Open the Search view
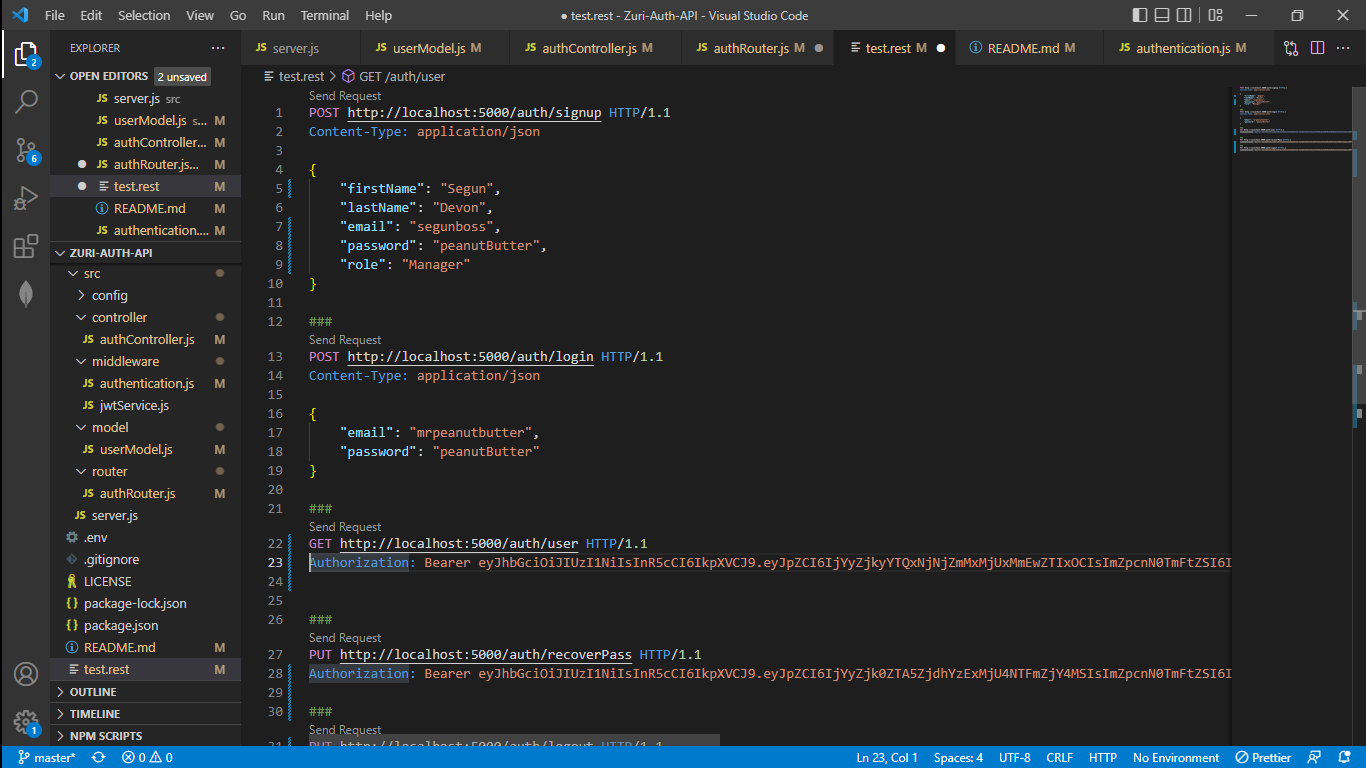Screen dimensions: 1366x768 point(26,101)
